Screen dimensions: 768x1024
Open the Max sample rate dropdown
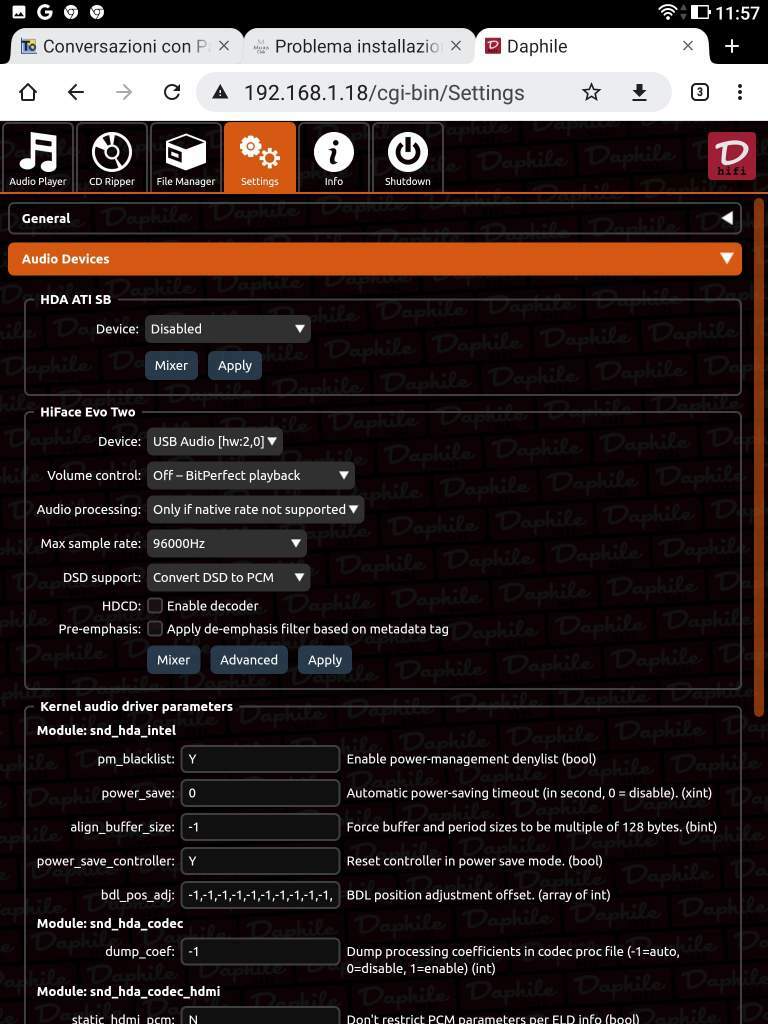[227, 543]
